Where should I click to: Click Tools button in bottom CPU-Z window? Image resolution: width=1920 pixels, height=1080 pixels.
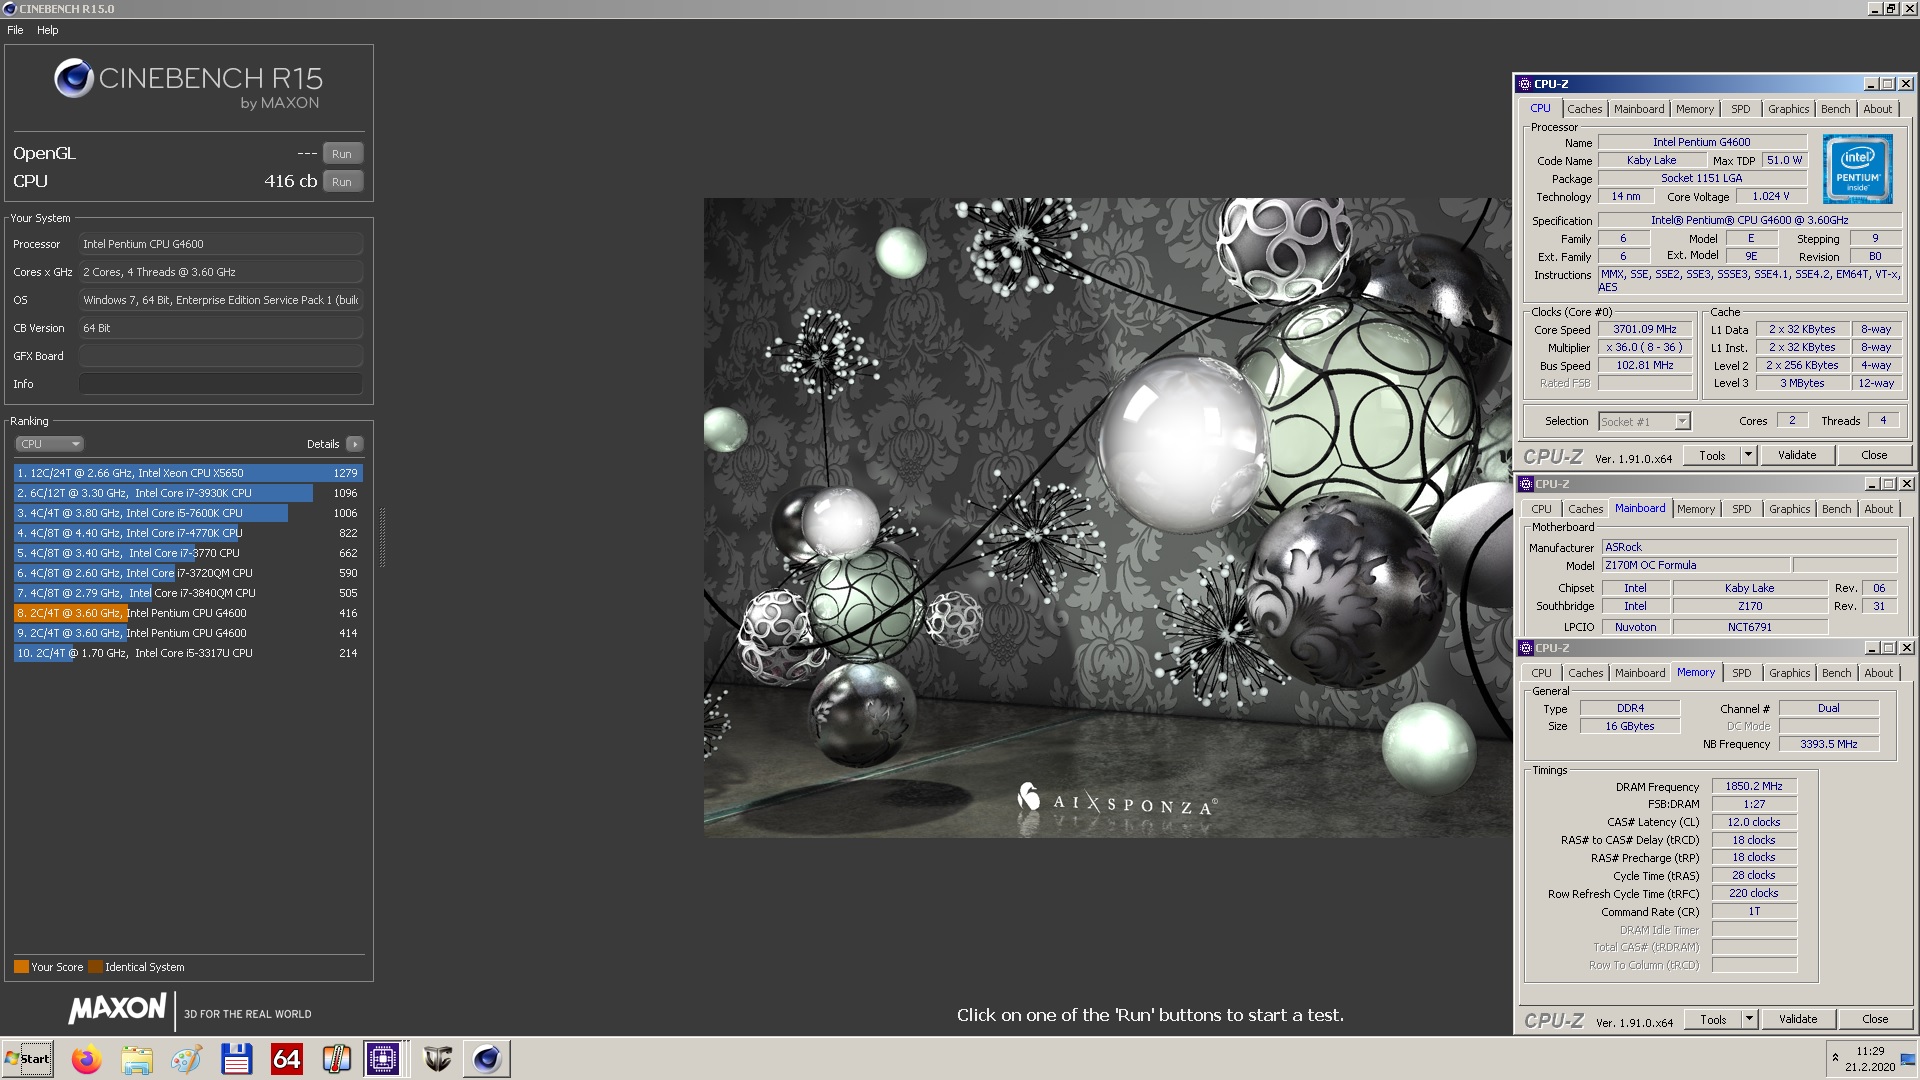pos(1713,1020)
